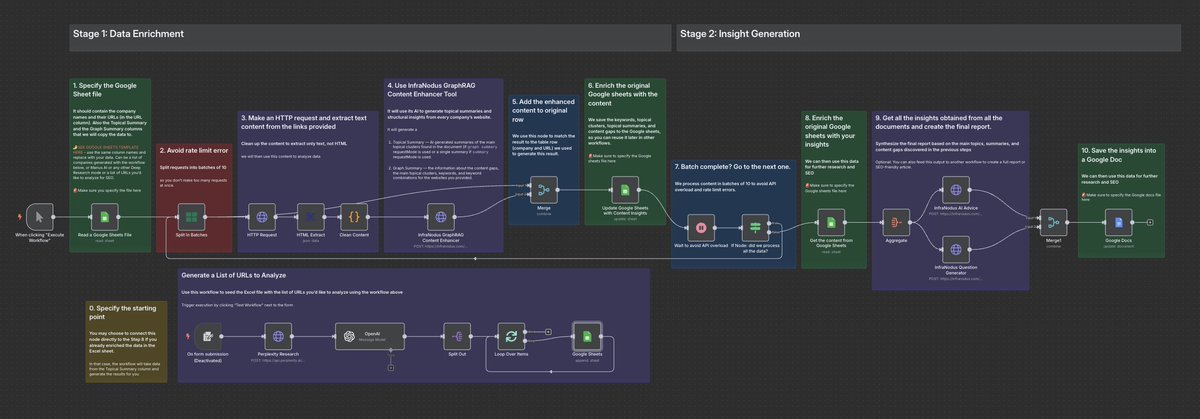
Task: Select InfraNodus GraphRAG Content Enhancer node
Action: (441, 215)
